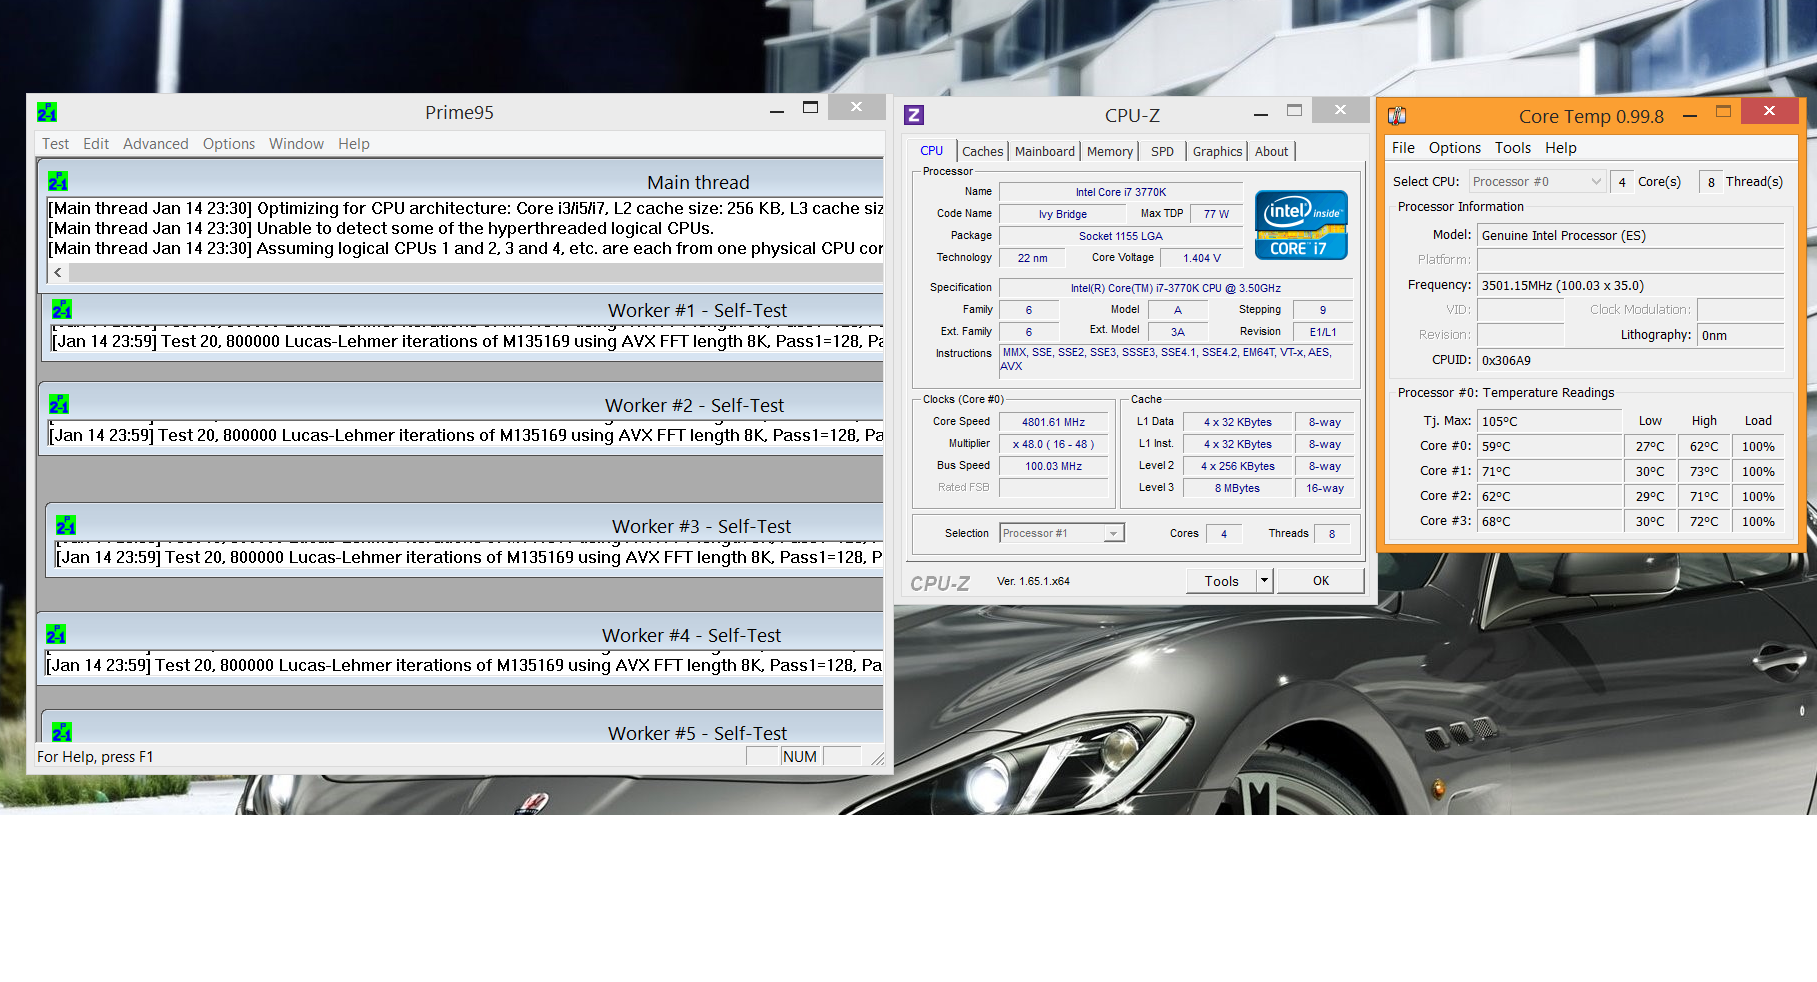Image resolution: width=1817 pixels, height=982 pixels.
Task: Click the Worker #5 Self-Test window icon
Action: 62,732
